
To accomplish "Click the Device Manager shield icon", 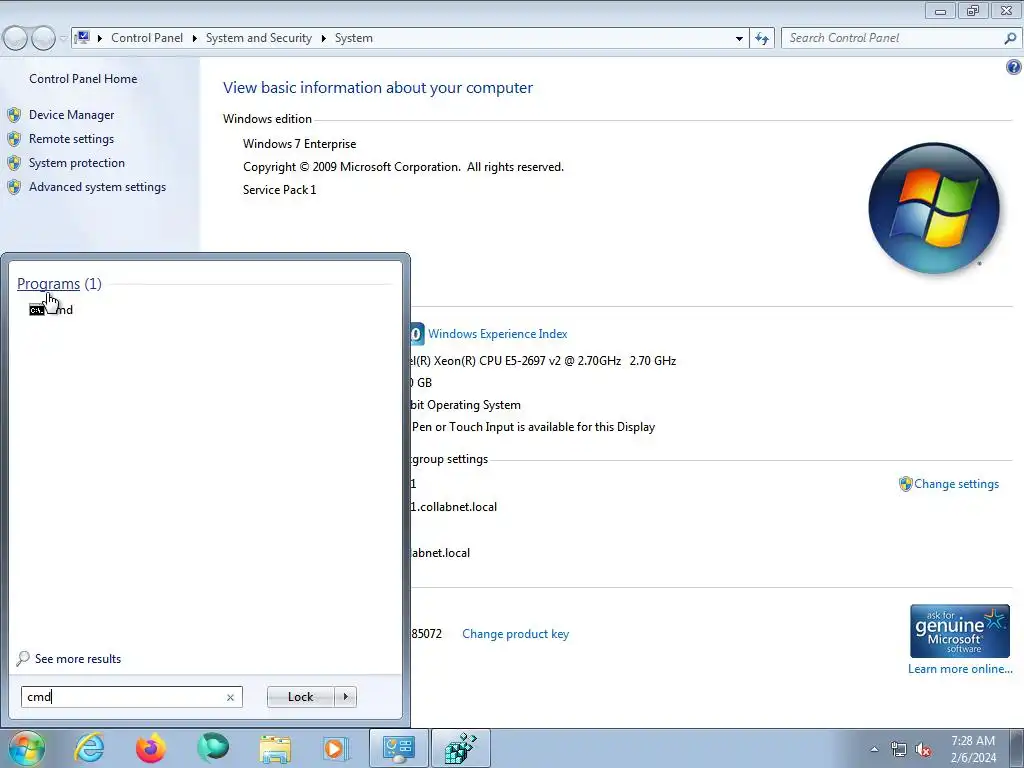I will click(x=14, y=115).
